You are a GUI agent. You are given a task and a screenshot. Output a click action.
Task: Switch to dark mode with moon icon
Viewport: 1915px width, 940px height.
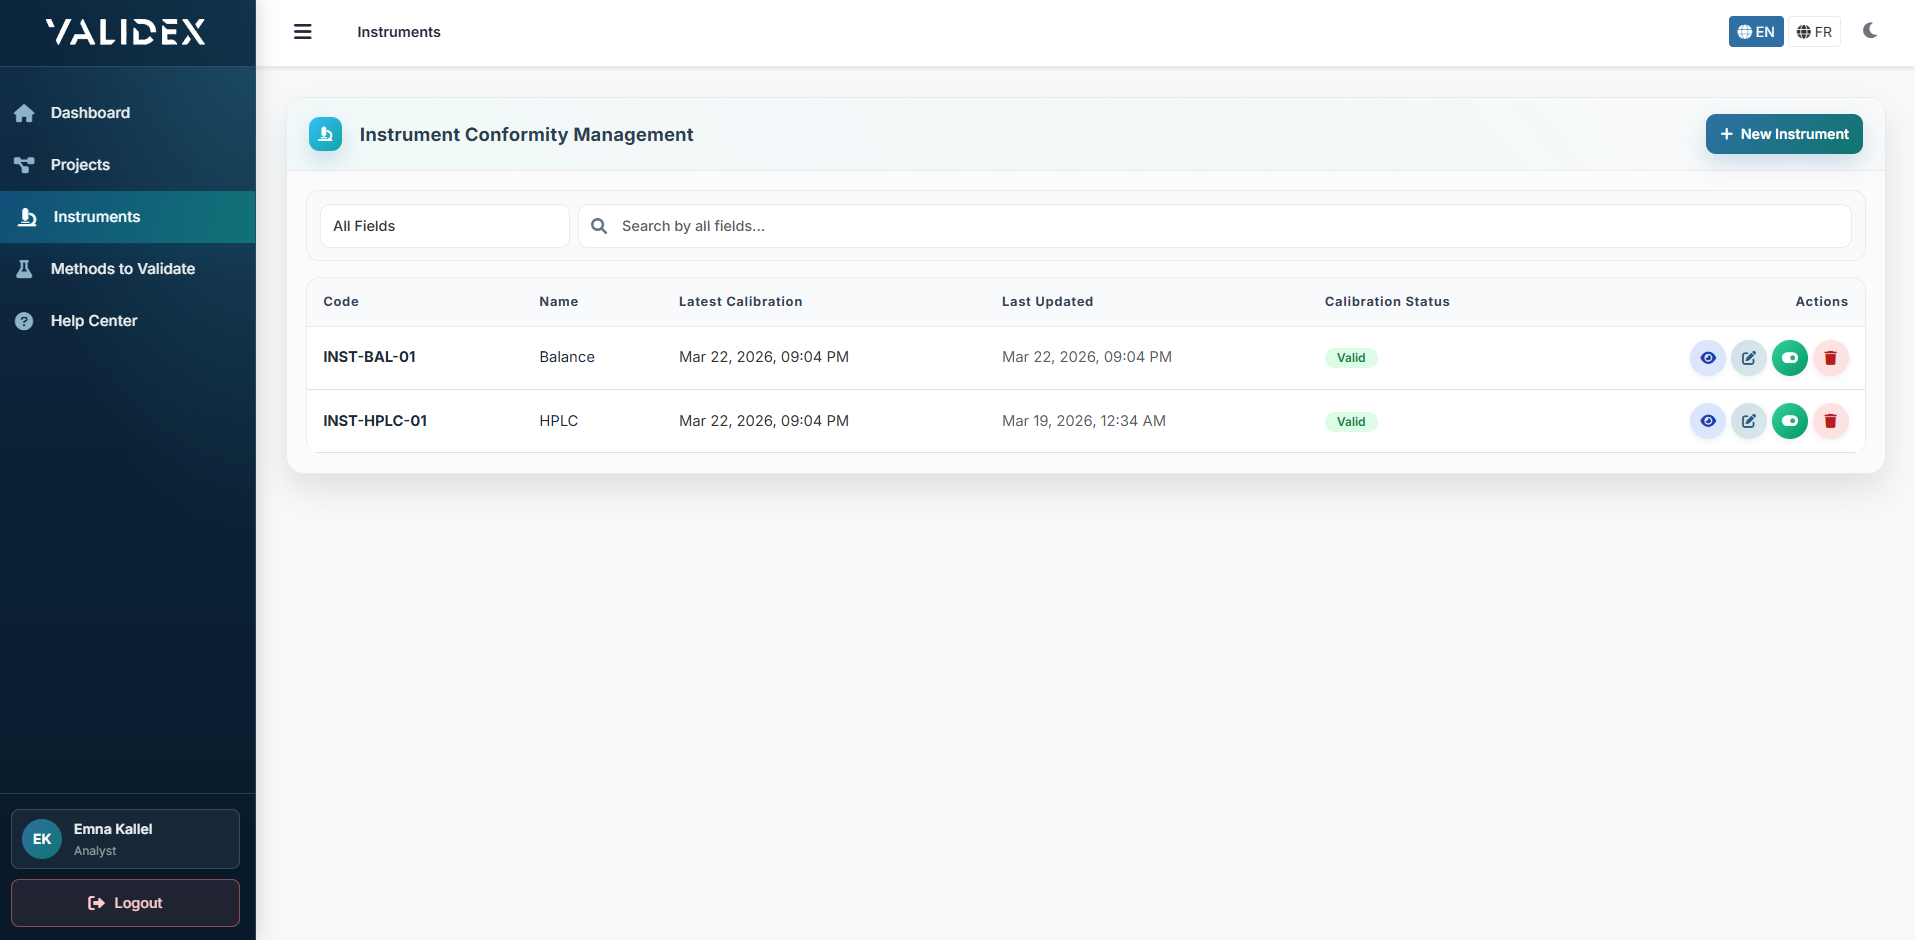tap(1869, 31)
